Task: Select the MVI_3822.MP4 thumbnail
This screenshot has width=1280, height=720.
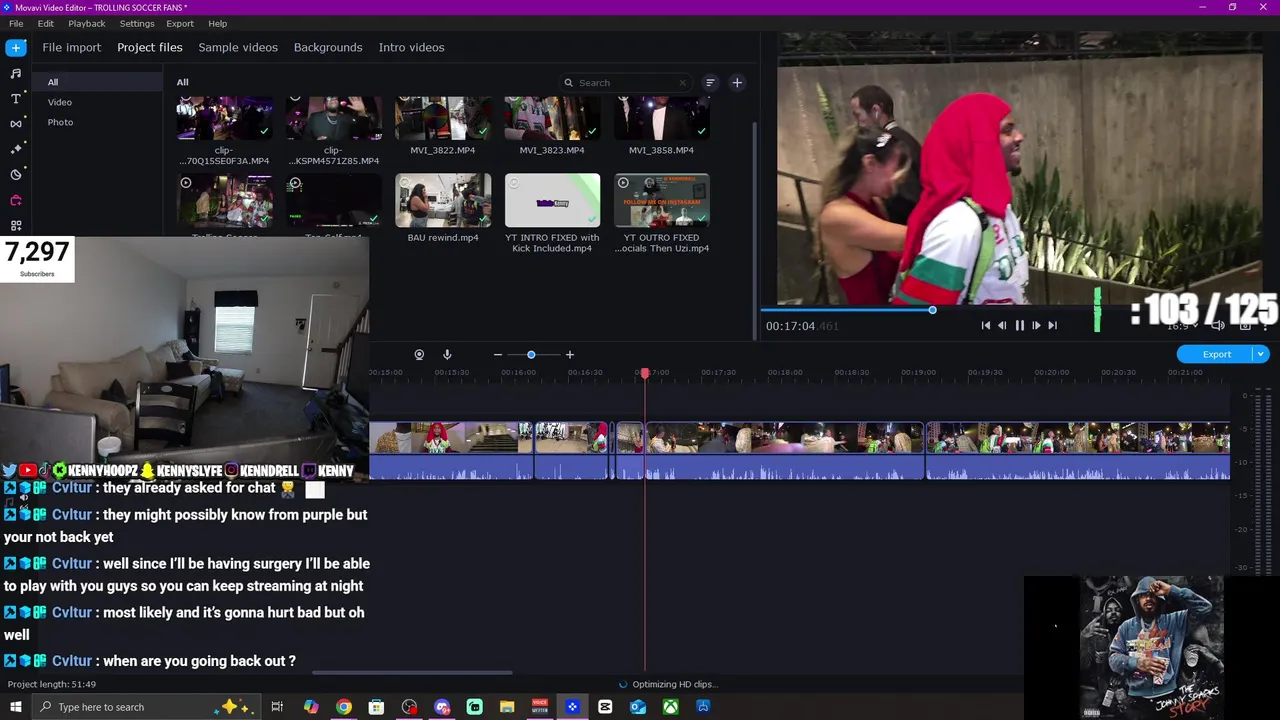Action: pos(443,118)
